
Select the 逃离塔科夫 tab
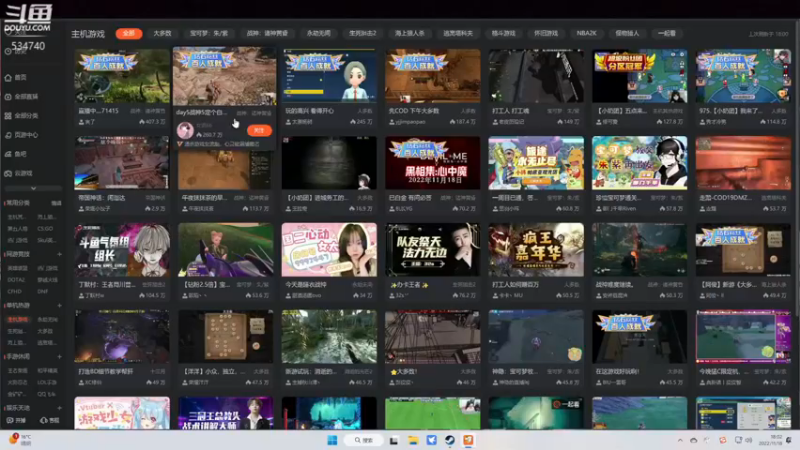pos(458,34)
